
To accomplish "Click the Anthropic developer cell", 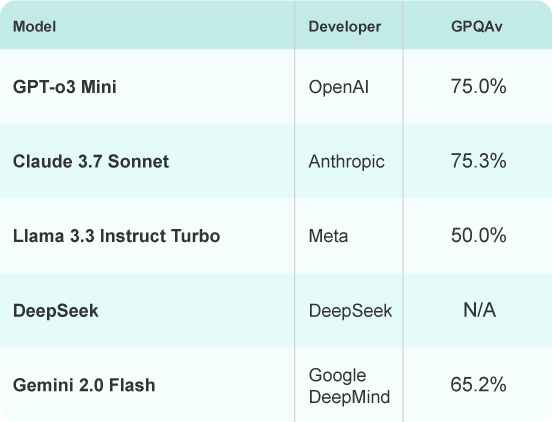I will [346, 162].
